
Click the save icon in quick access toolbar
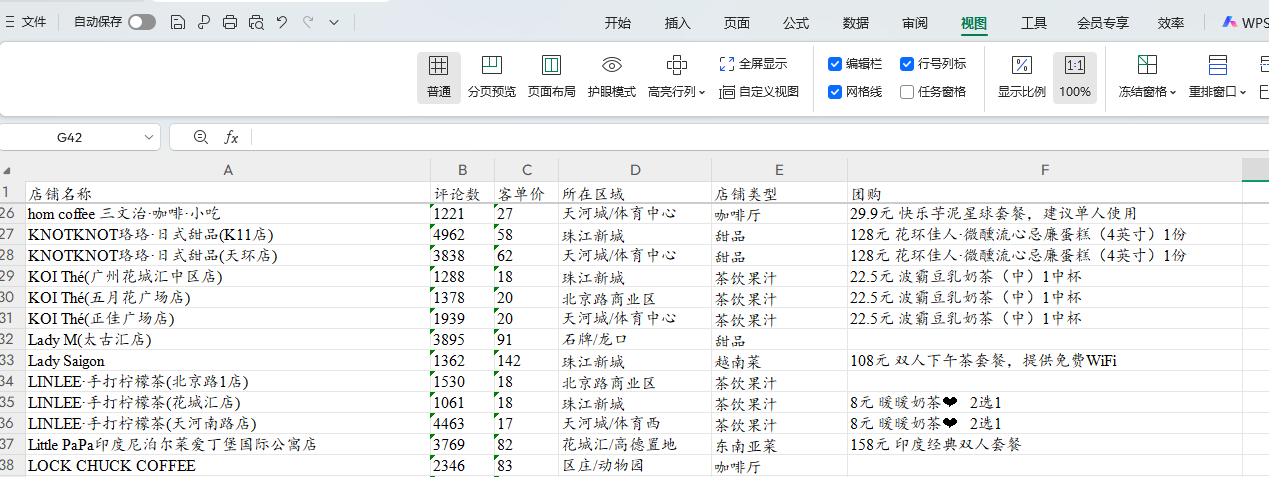click(177, 22)
